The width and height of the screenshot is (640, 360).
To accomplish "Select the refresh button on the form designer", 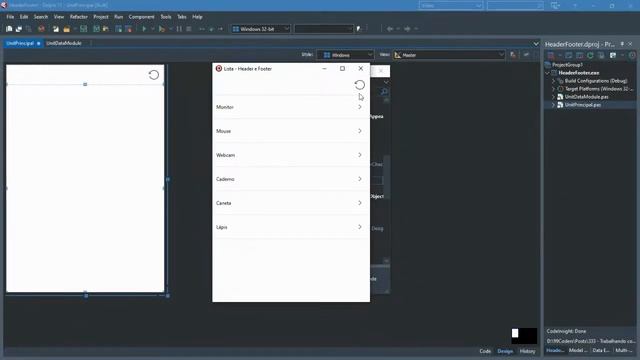I will [x=154, y=75].
